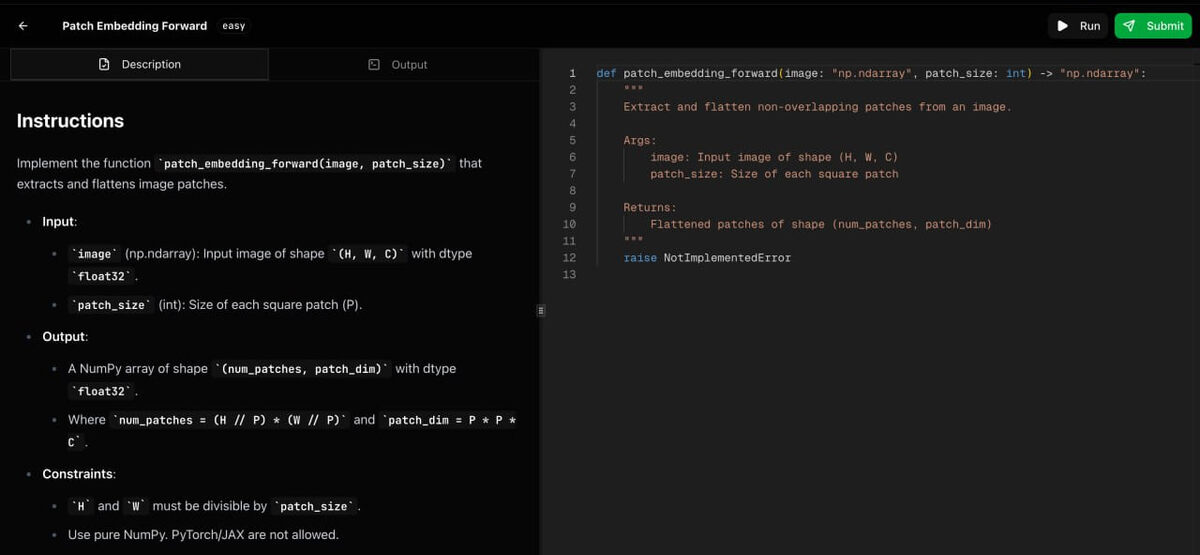Click the 'Patch Embedding Forward' title
Viewport: 1200px width, 555px height.
(135, 26)
